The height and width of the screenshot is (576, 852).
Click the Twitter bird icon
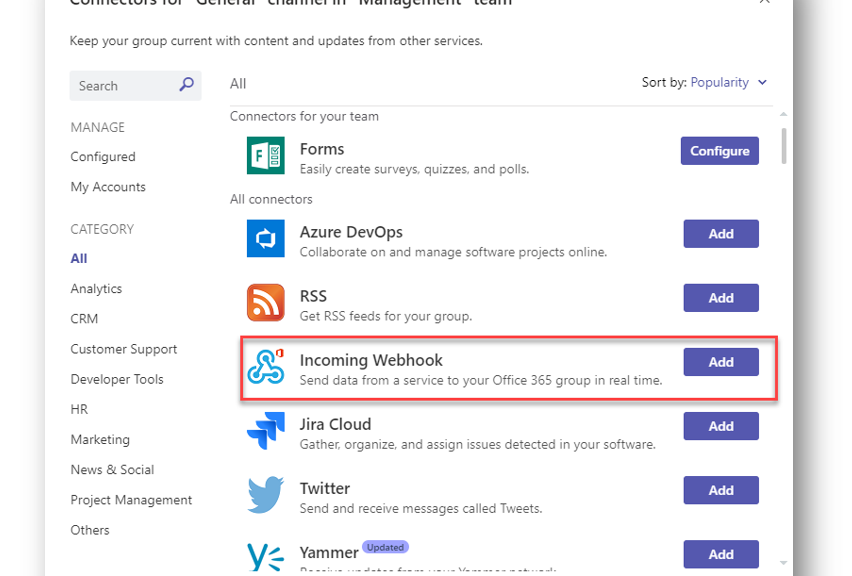coord(265,494)
